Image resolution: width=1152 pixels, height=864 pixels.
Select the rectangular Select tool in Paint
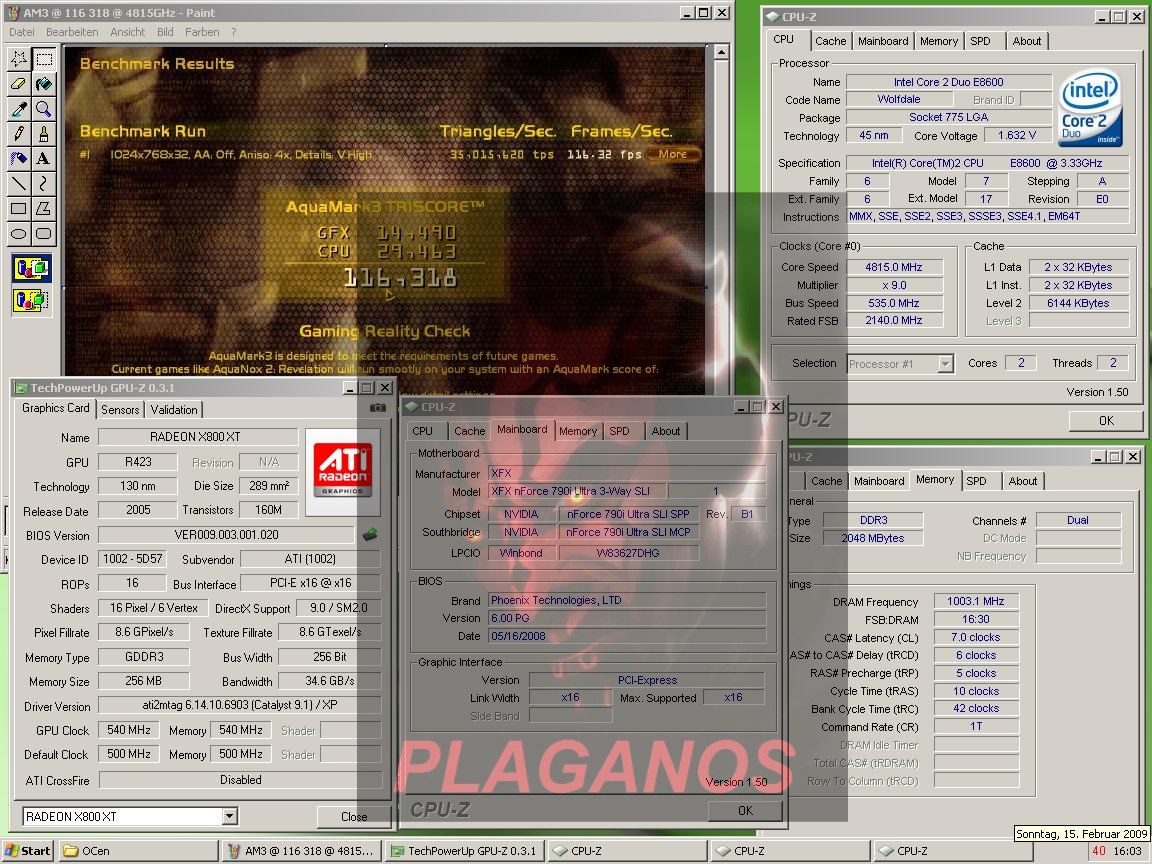44,59
